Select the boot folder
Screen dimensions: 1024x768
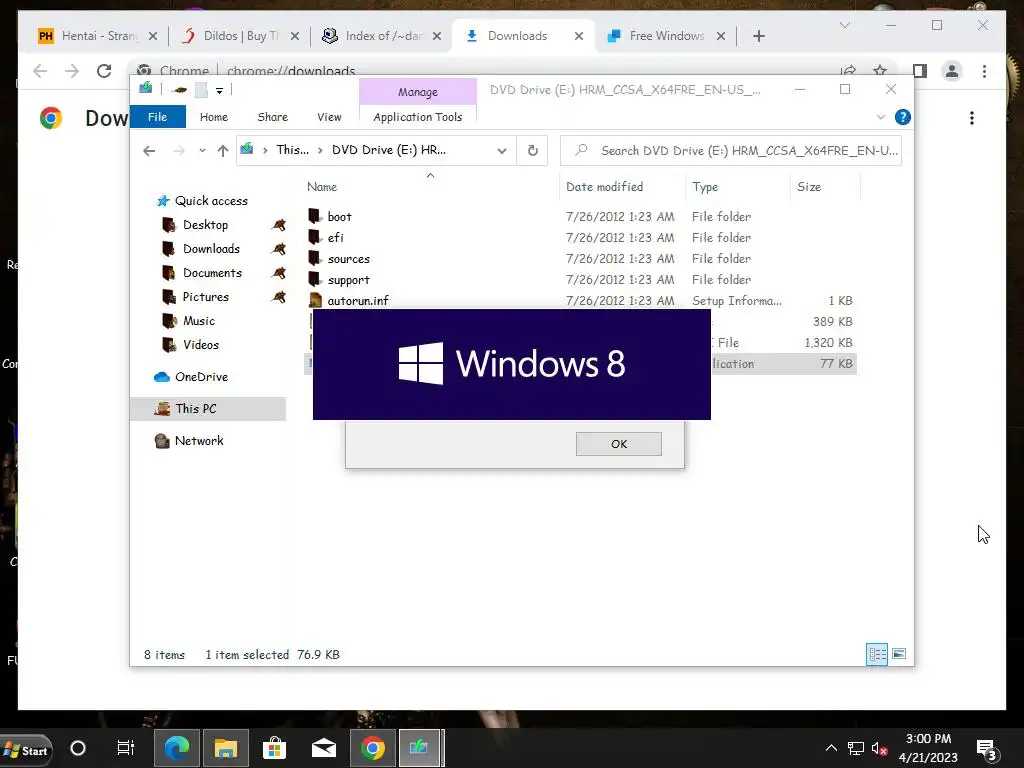point(339,217)
